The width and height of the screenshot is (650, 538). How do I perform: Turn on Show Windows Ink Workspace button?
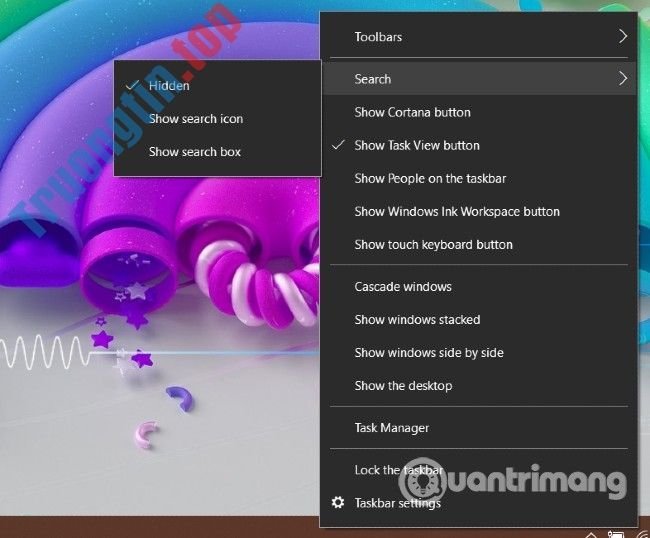click(456, 211)
